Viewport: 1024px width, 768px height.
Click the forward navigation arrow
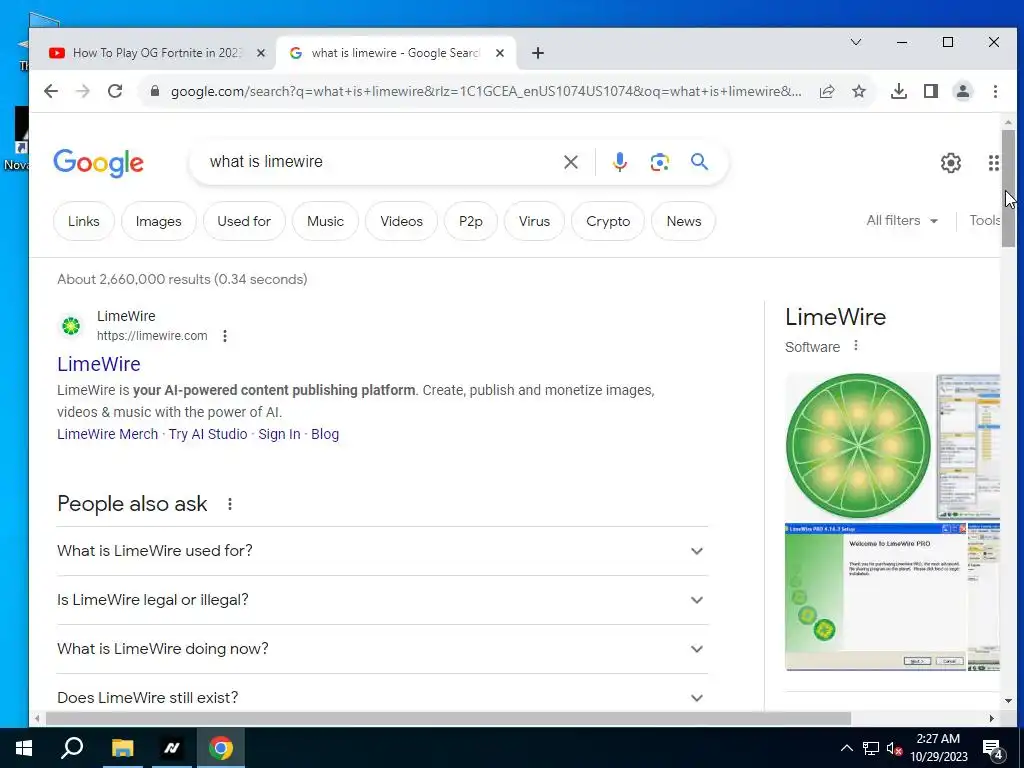[x=82, y=91]
